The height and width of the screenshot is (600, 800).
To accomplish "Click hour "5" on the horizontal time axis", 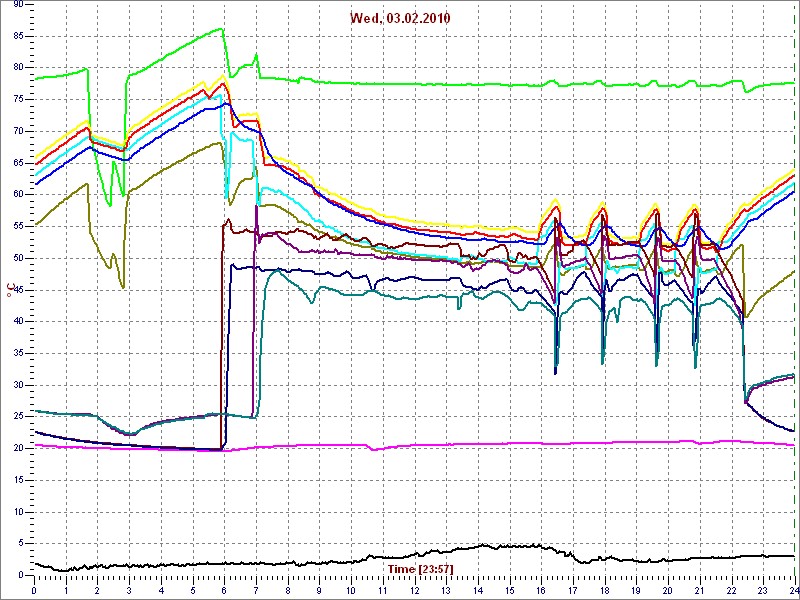I will coord(193,590).
